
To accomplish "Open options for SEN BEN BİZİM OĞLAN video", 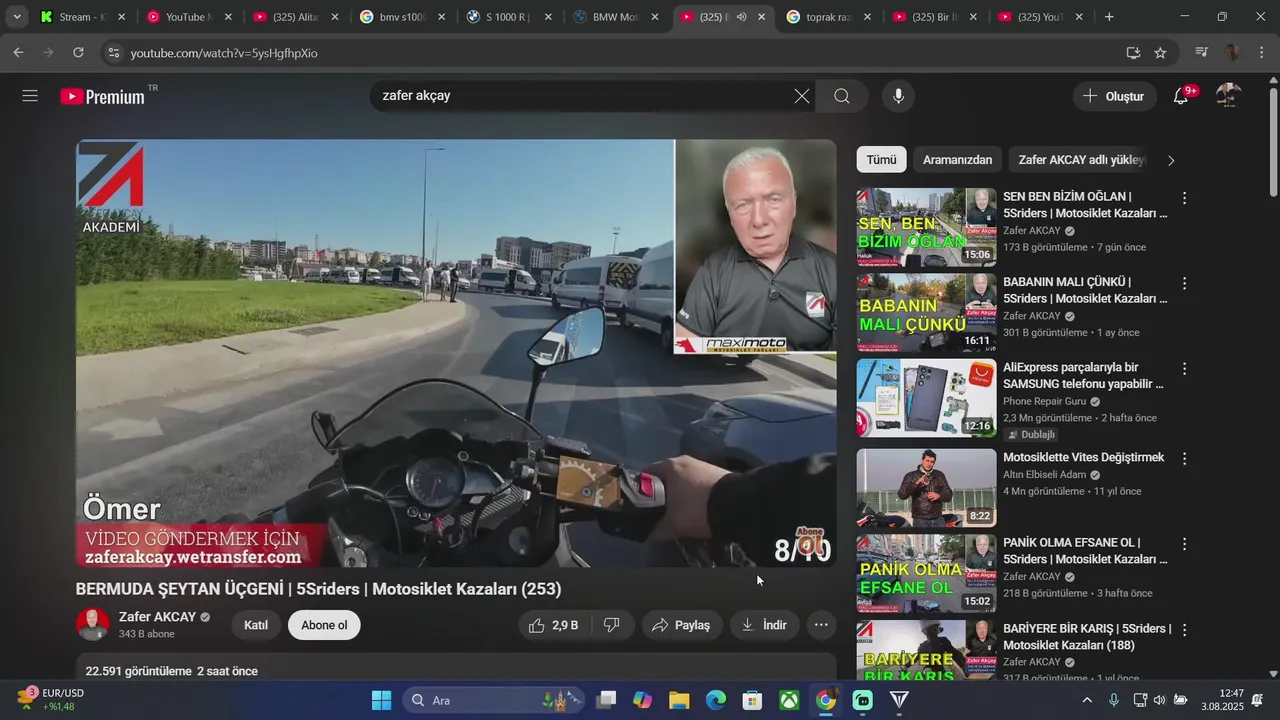I will point(1184,198).
